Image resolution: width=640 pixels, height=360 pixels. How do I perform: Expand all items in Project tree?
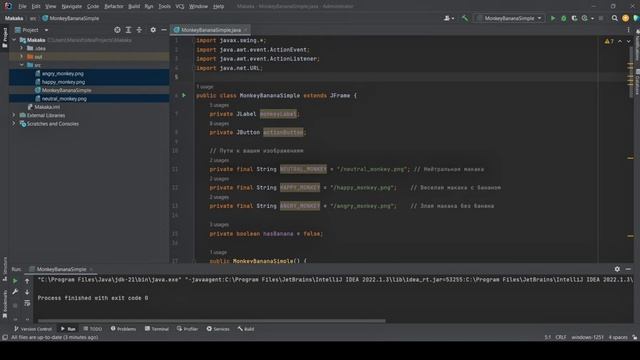pos(128,30)
